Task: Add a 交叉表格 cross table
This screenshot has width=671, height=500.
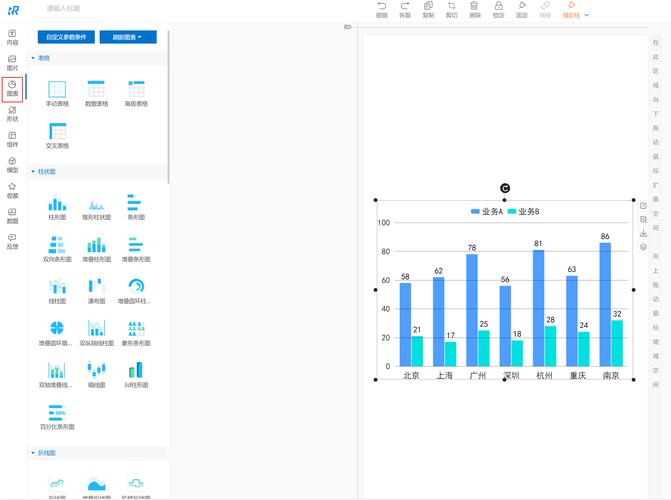Action: (x=57, y=134)
